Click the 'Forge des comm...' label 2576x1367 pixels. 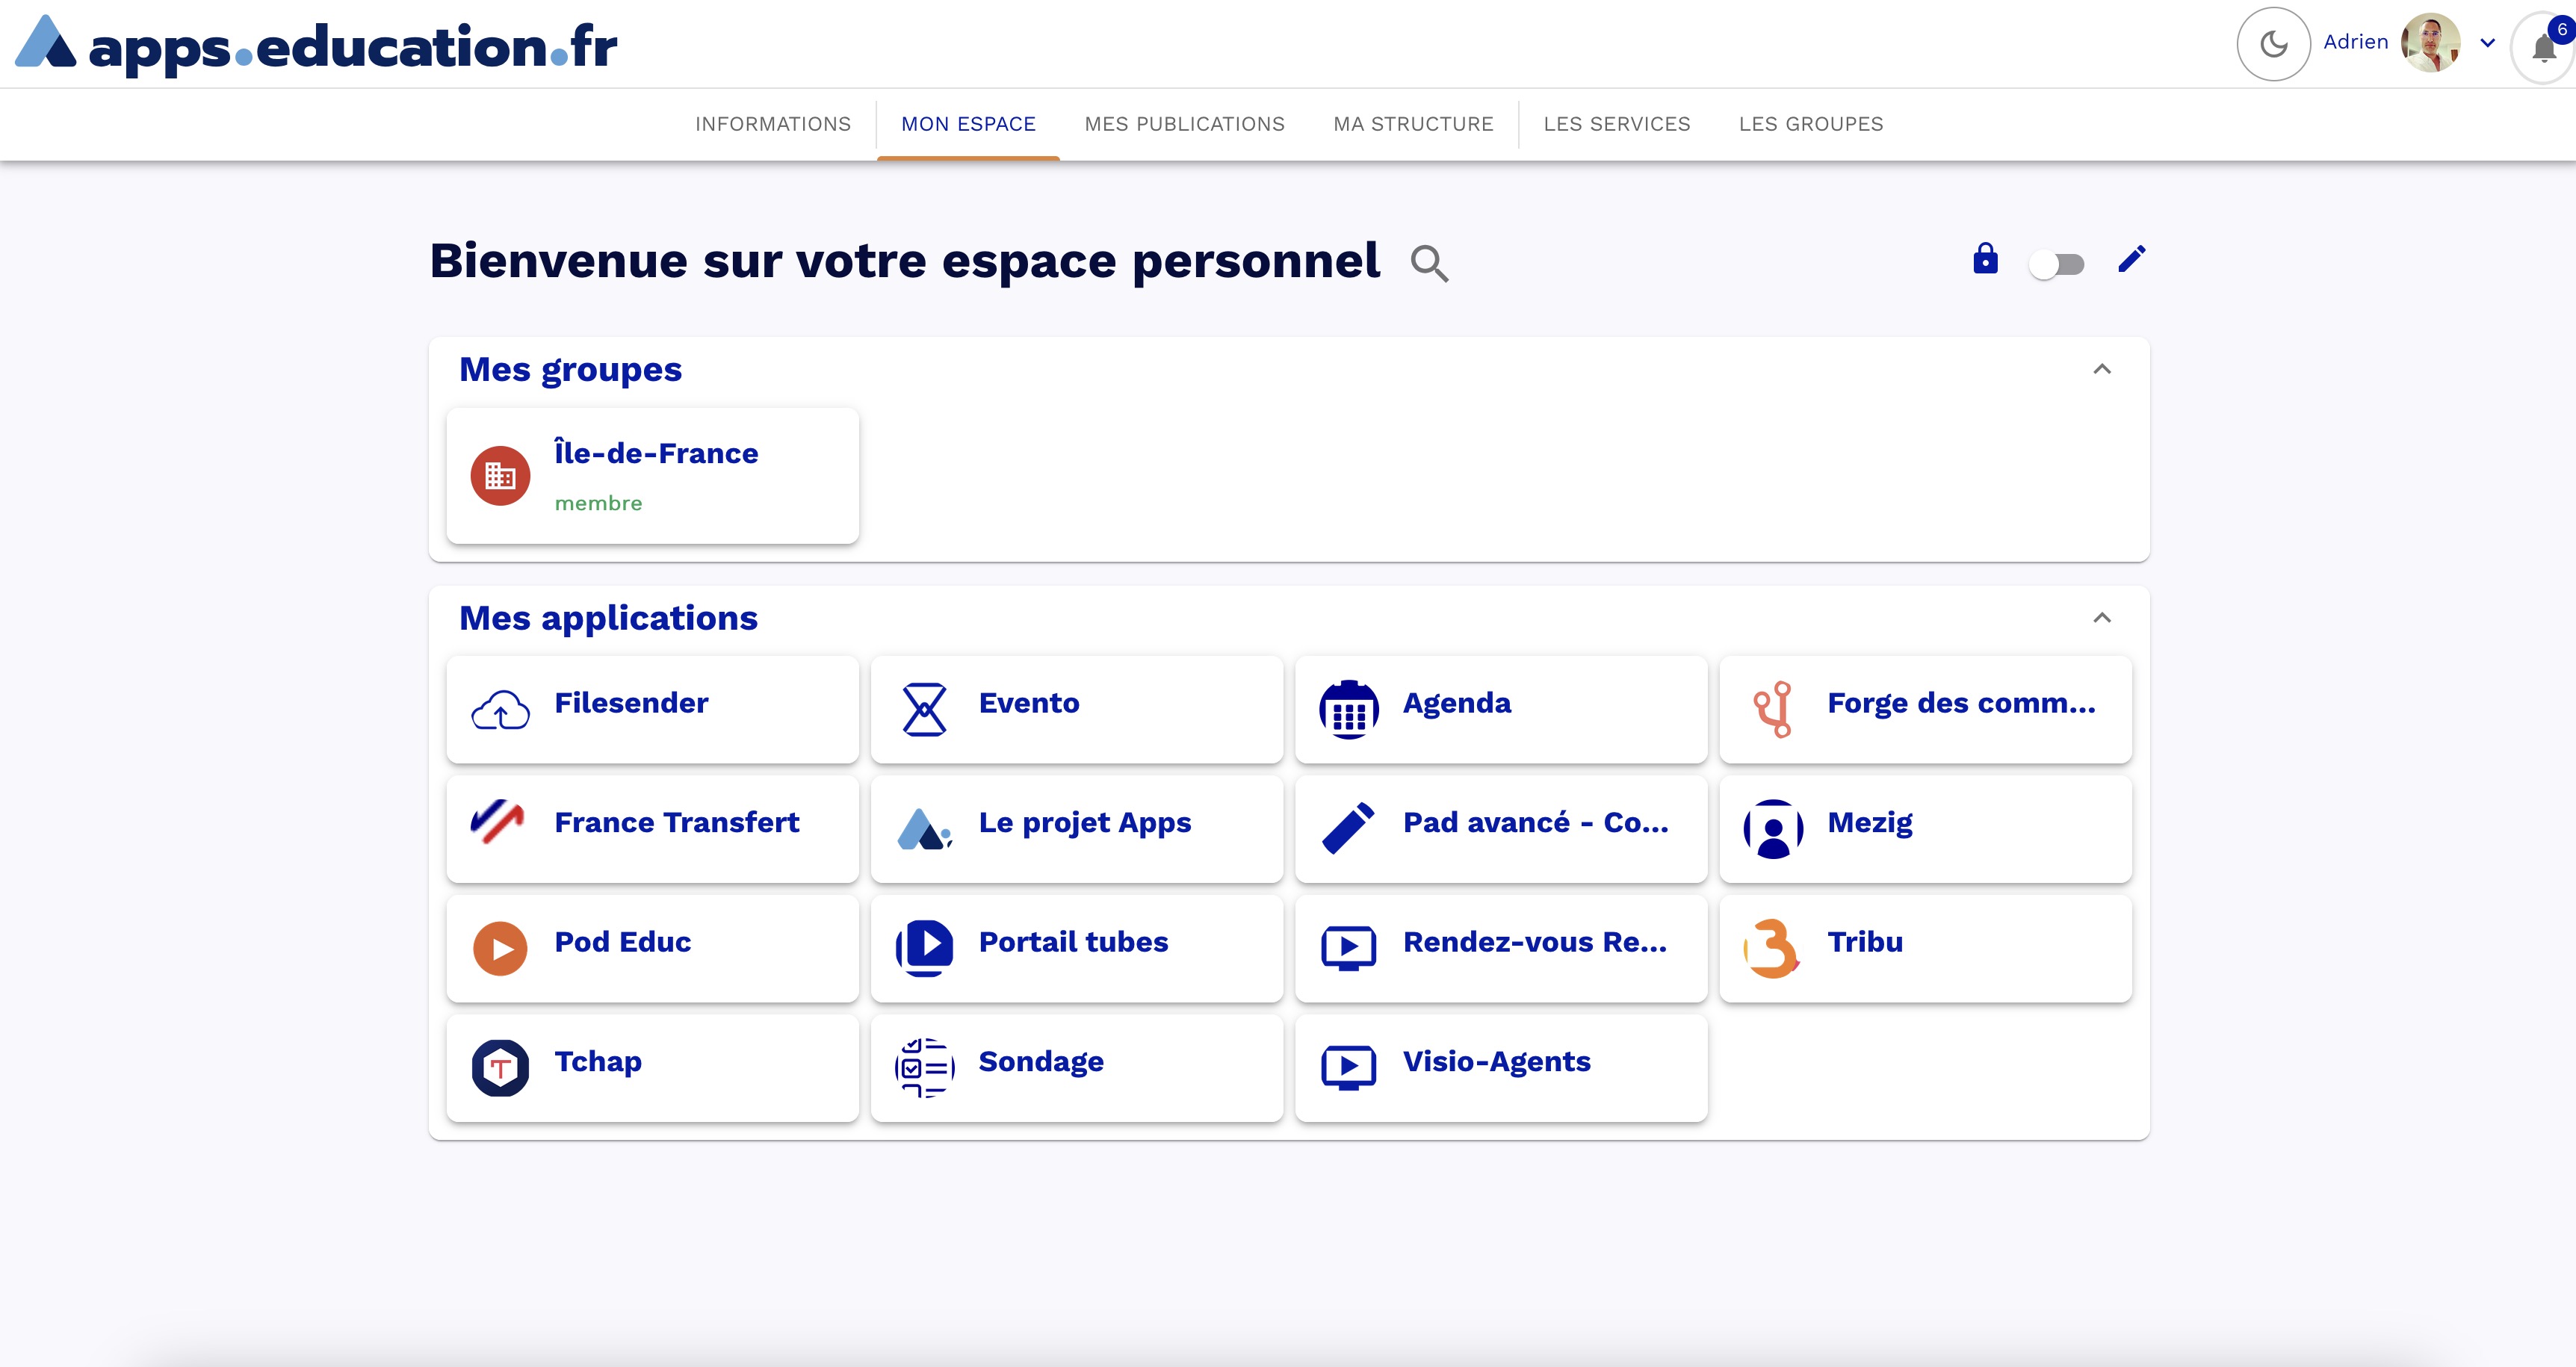(x=1961, y=703)
